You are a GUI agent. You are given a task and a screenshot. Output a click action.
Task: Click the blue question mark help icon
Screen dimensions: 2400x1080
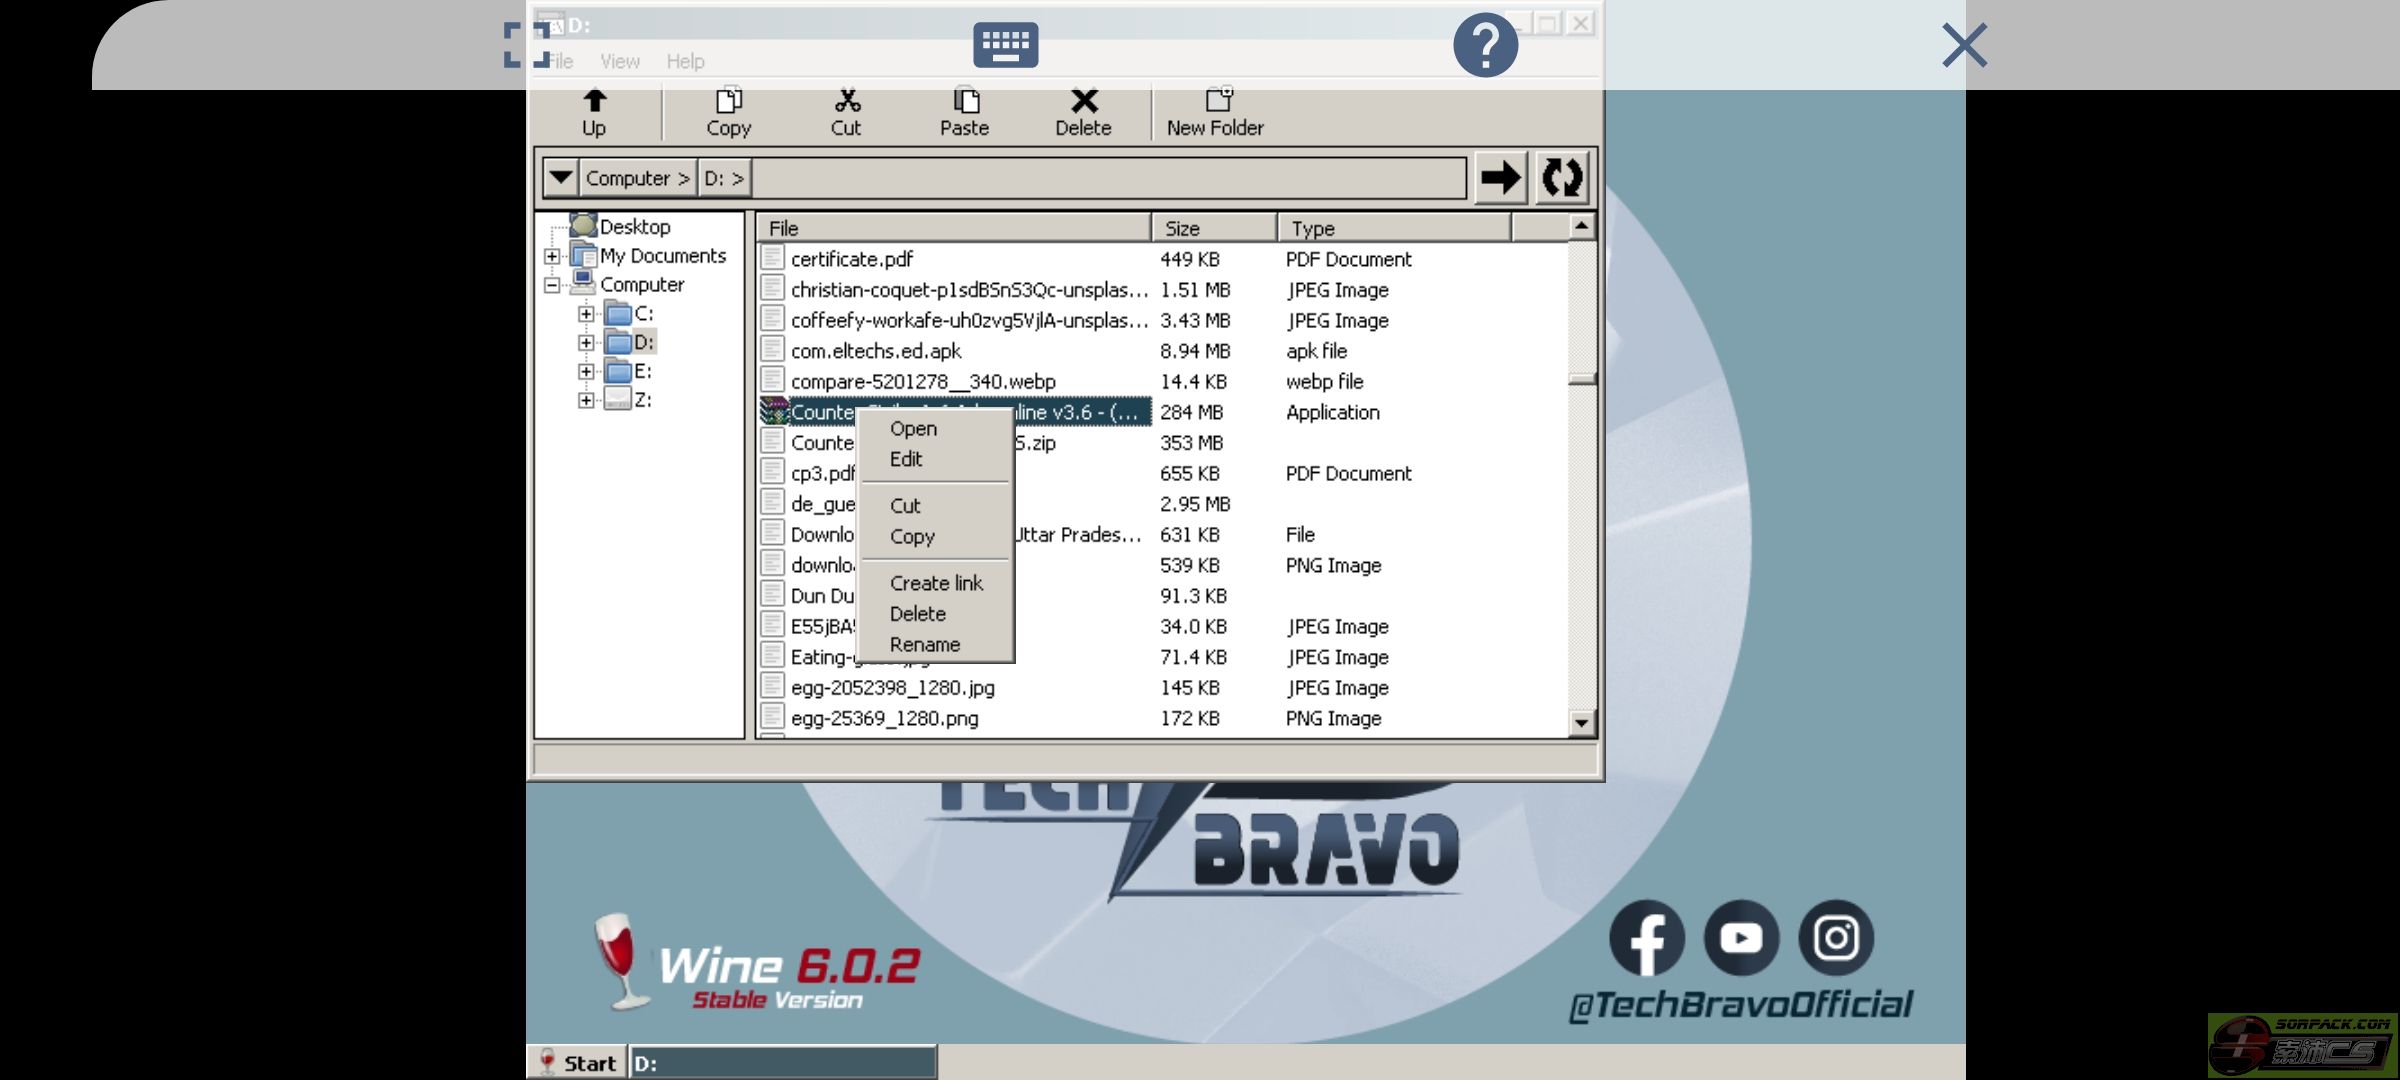pos(1485,45)
